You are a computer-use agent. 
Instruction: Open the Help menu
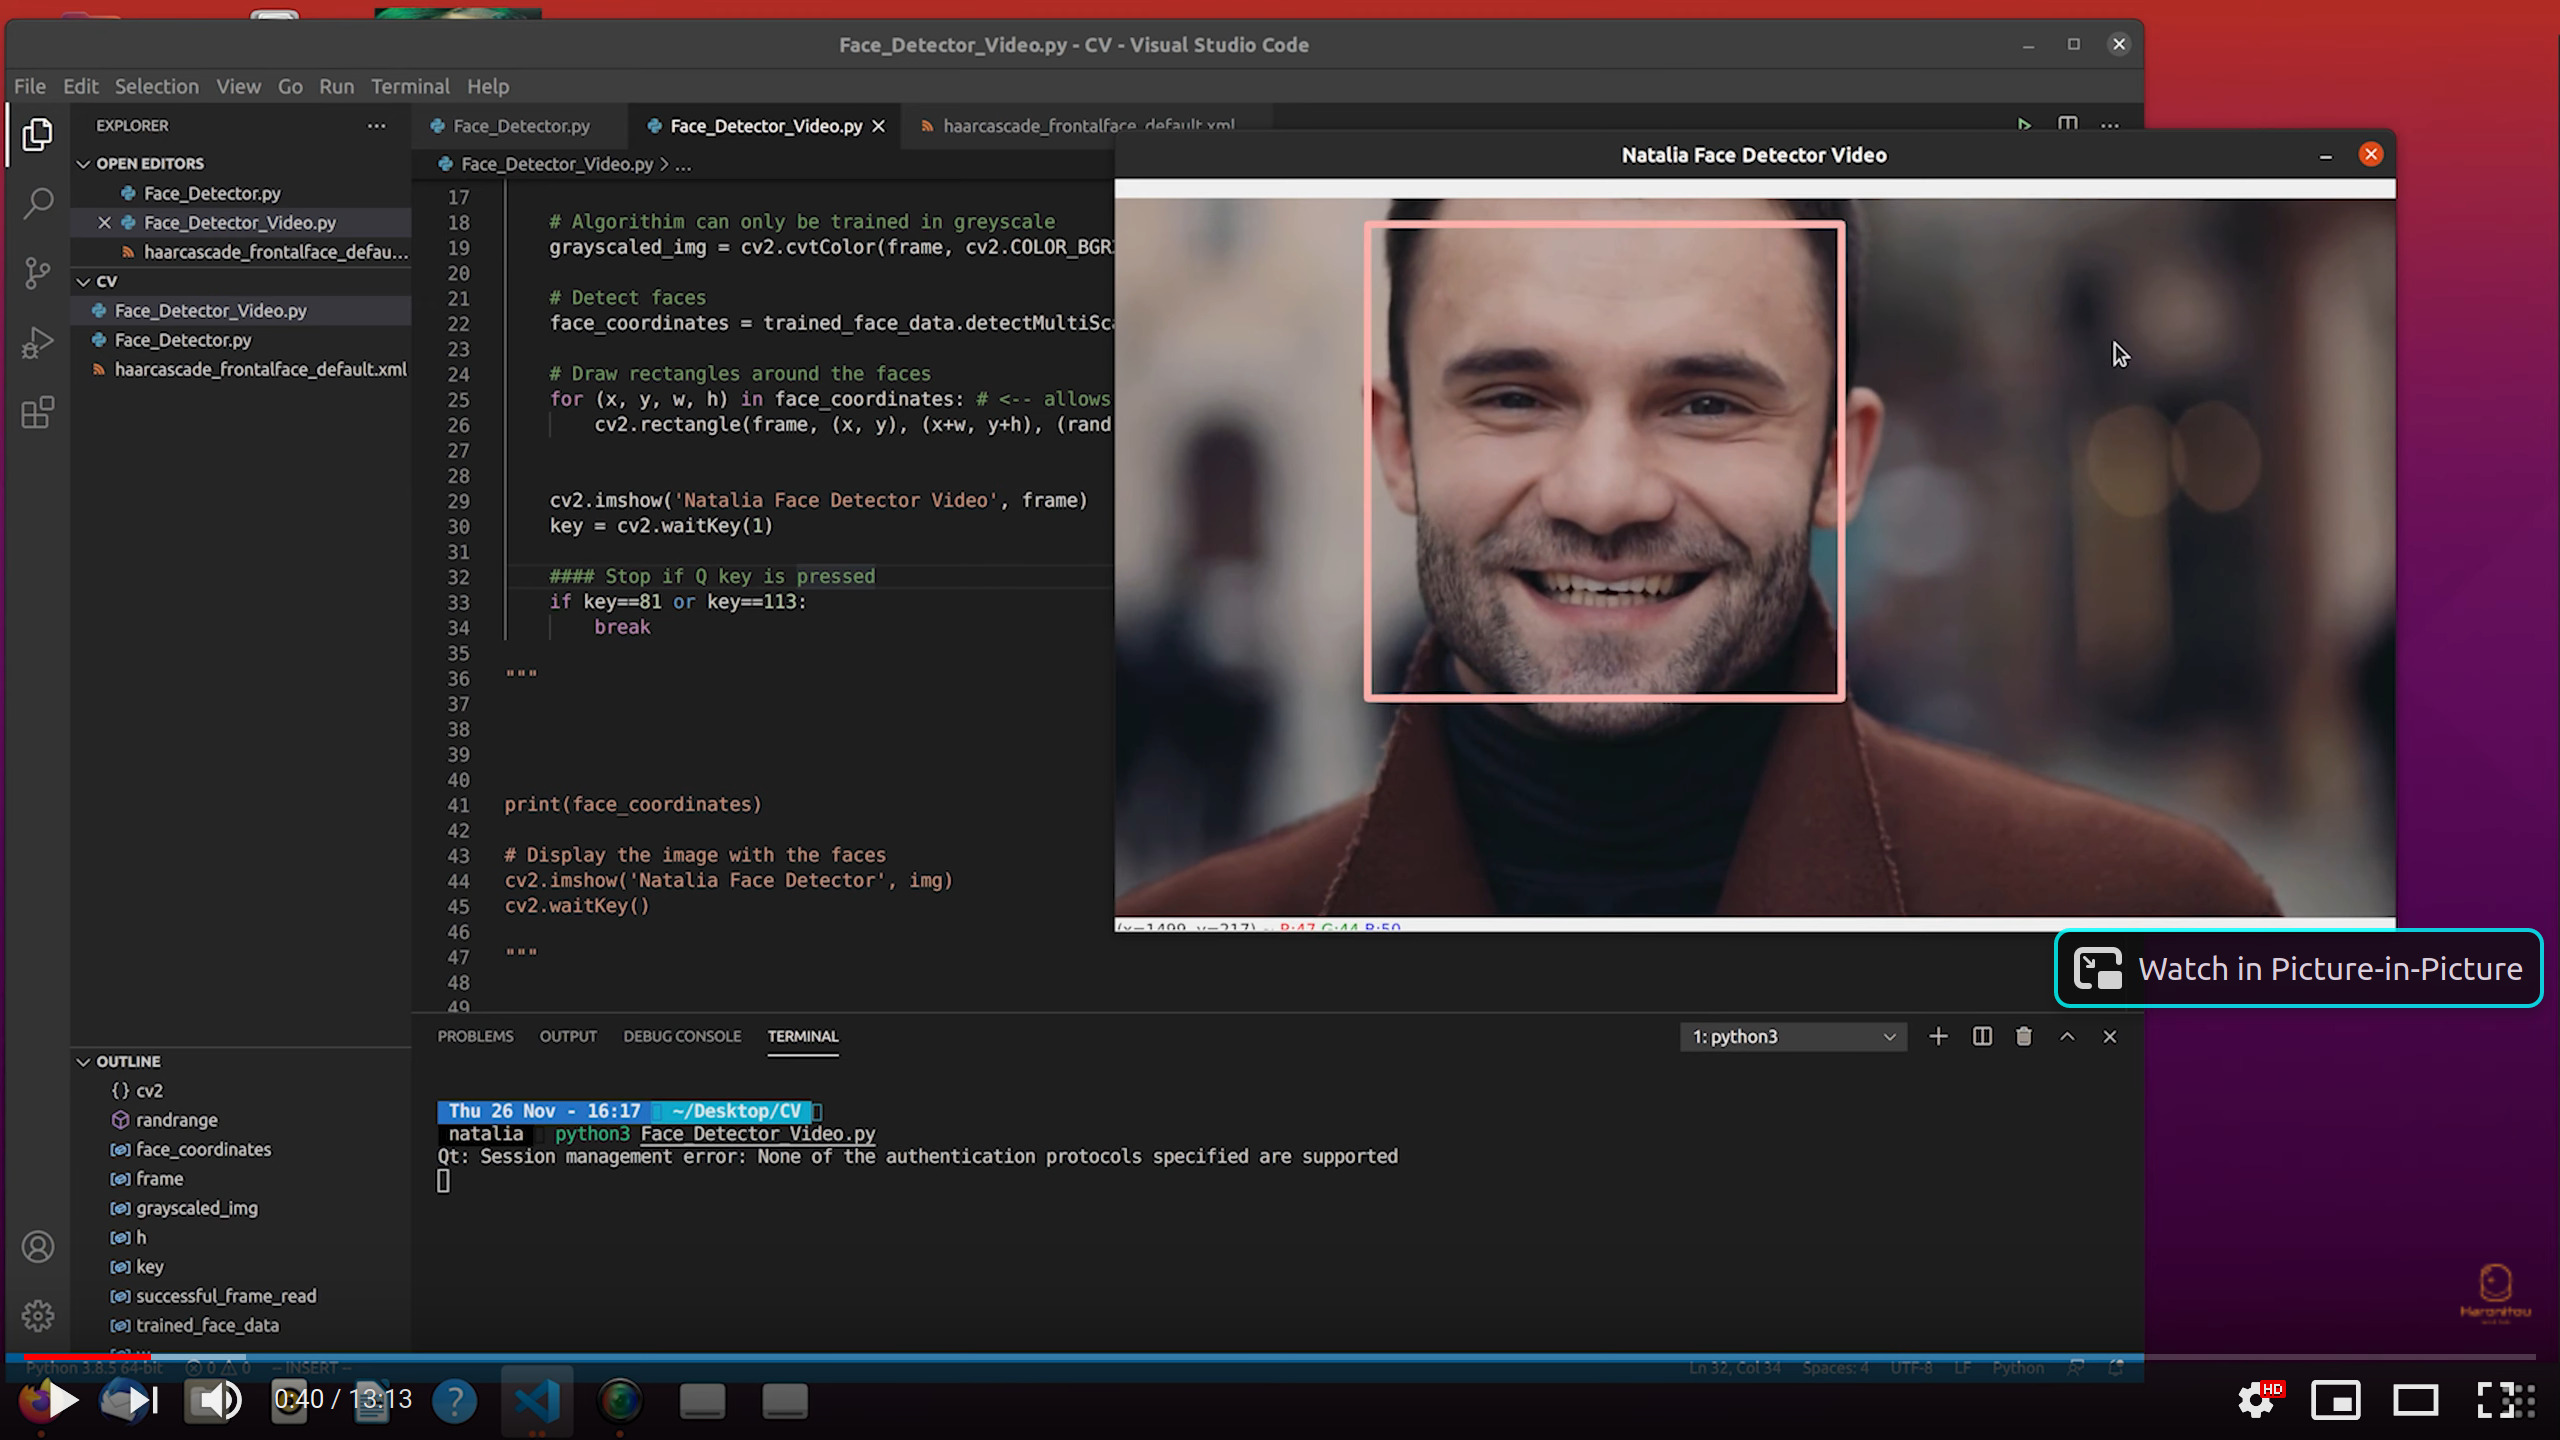(488, 87)
